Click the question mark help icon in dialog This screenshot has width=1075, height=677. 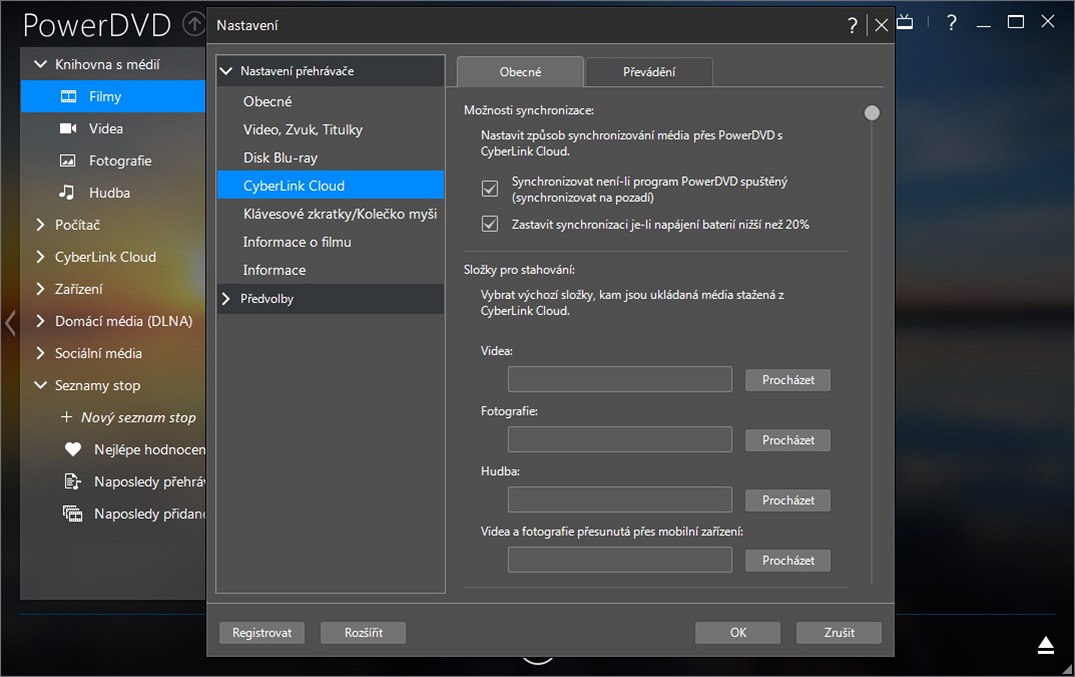(852, 26)
